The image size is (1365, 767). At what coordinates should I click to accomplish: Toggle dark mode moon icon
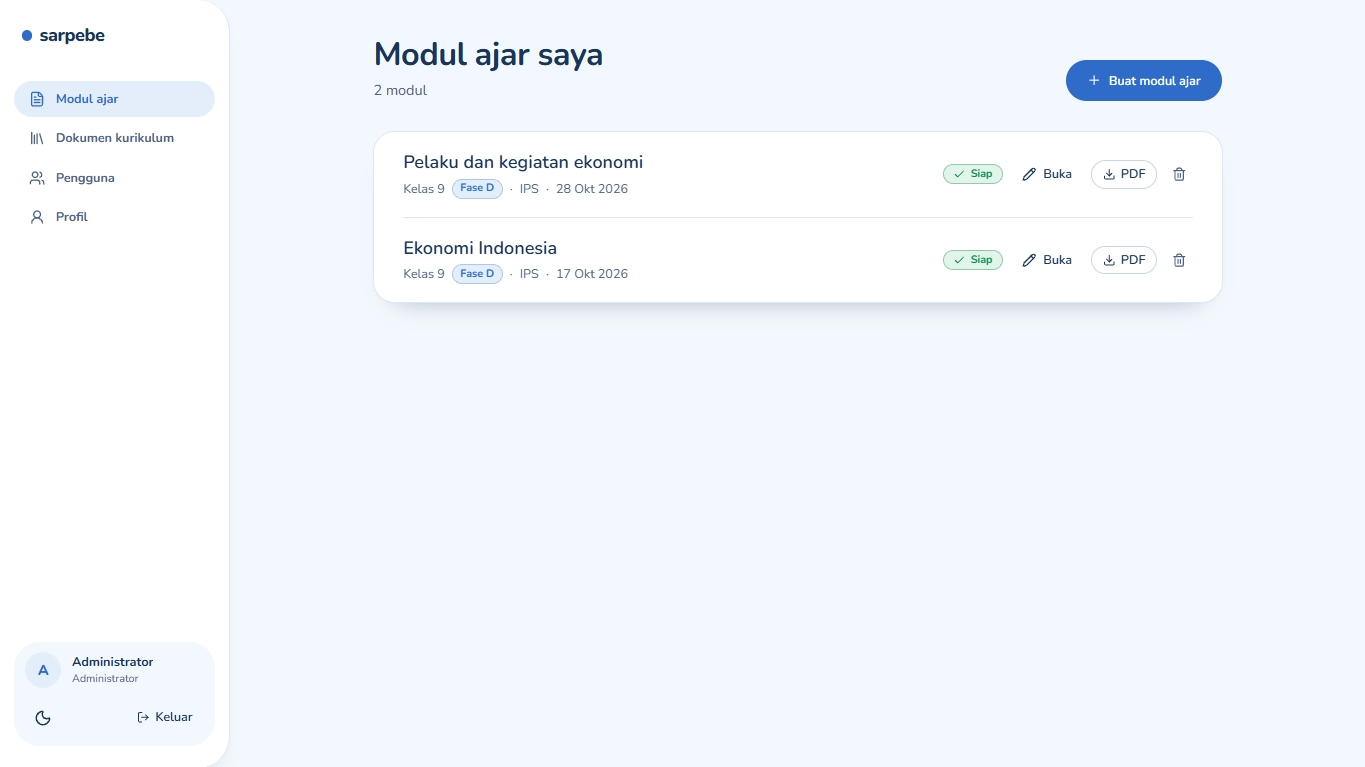pyautogui.click(x=43, y=717)
